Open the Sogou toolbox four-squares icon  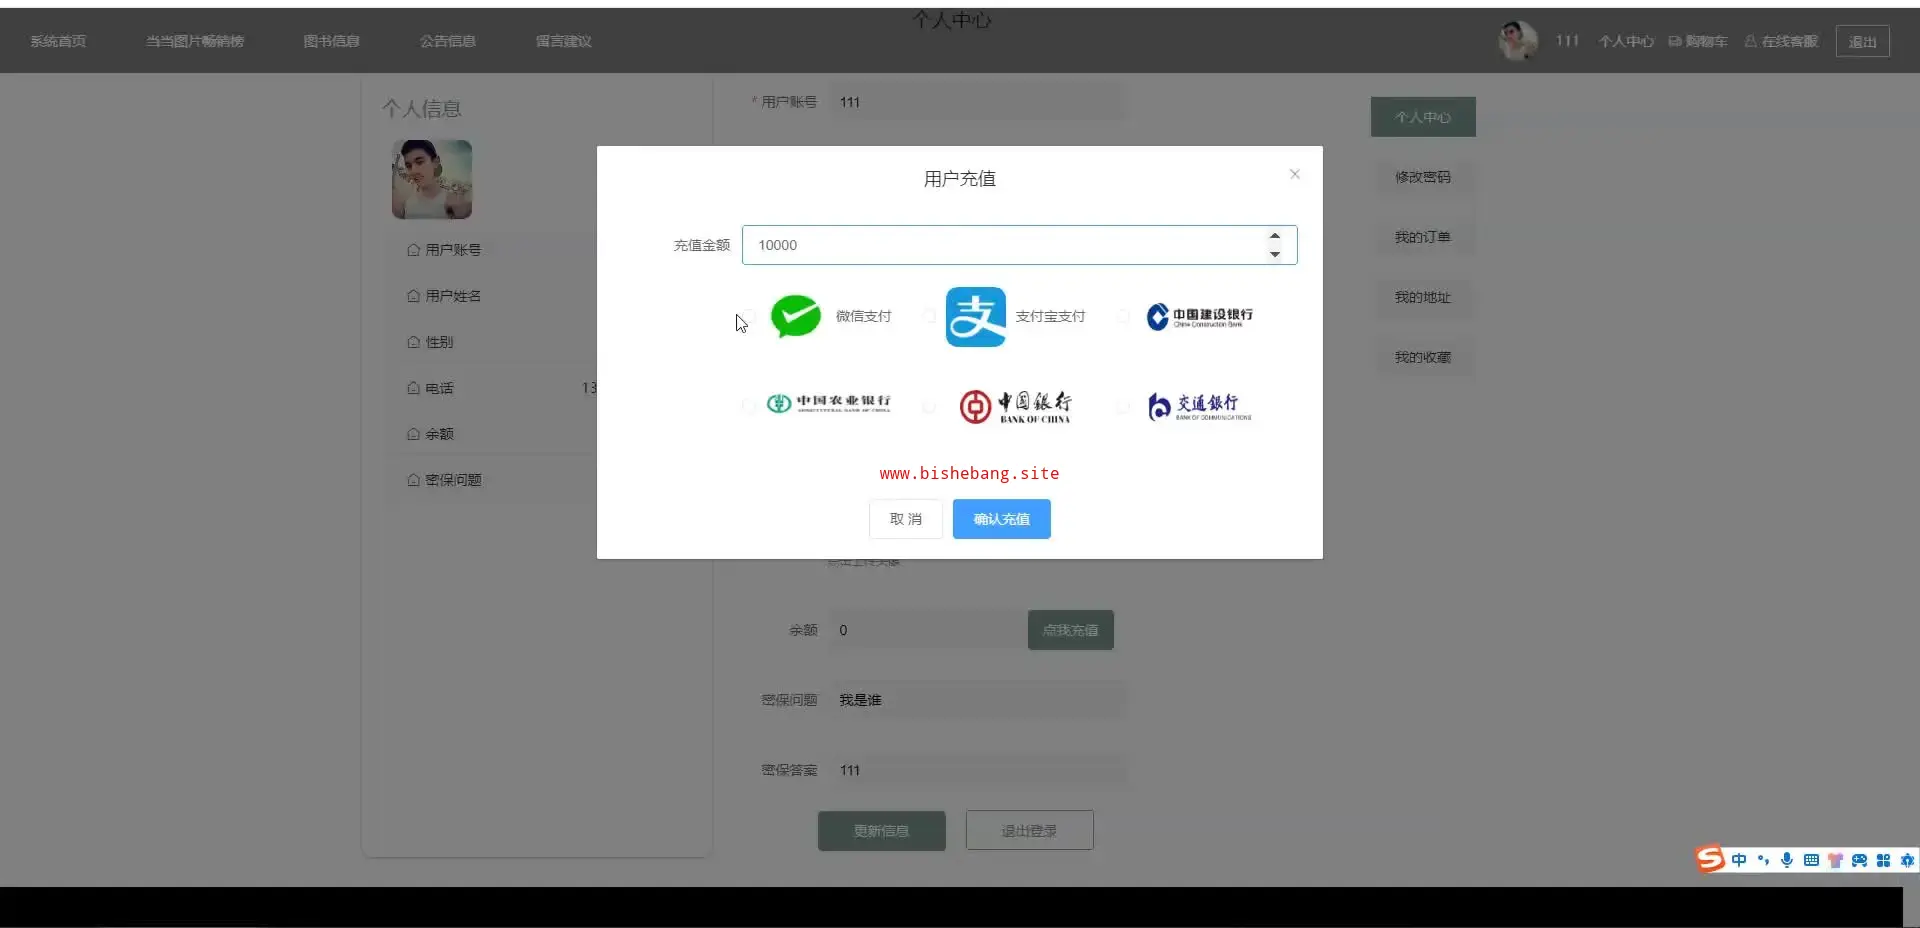[1883, 860]
